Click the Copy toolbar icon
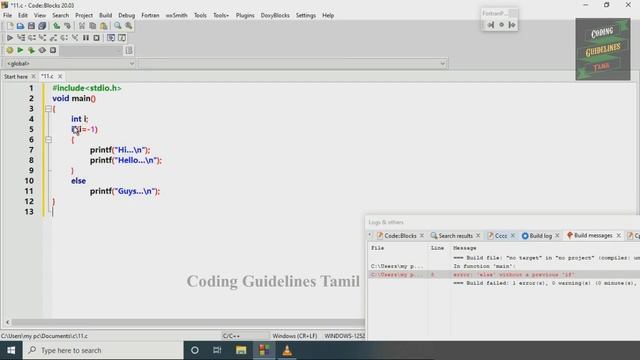Image resolution: width=640 pixels, height=360 pixels. coord(93,26)
